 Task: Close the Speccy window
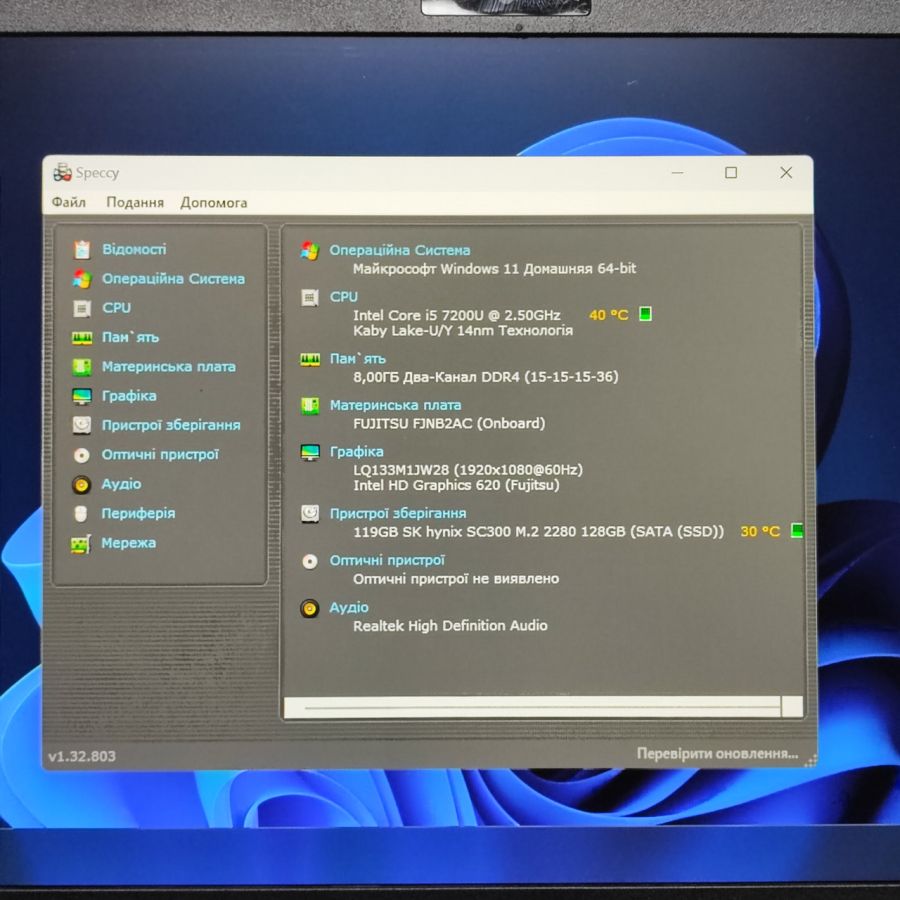point(786,172)
